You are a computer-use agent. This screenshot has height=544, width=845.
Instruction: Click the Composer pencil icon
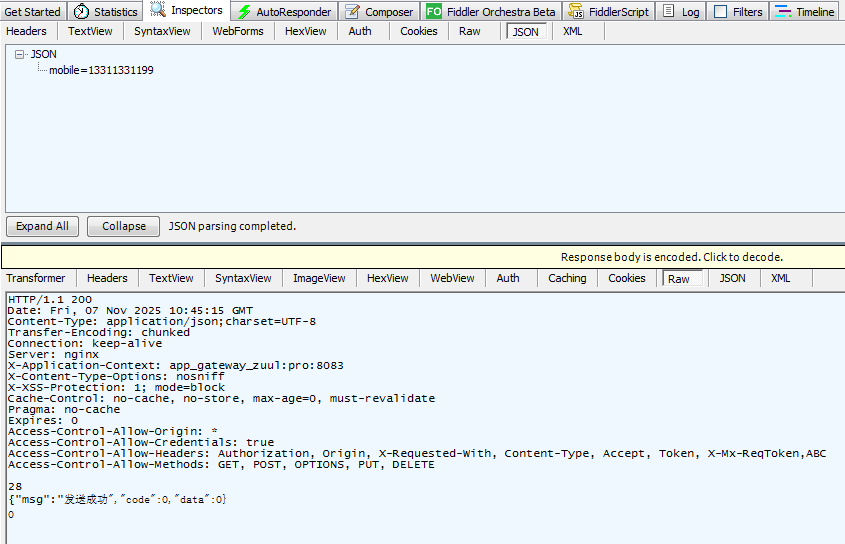tap(352, 11)
